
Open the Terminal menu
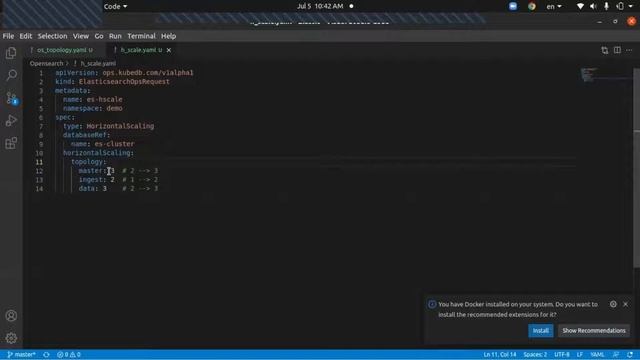click(141, 36)
